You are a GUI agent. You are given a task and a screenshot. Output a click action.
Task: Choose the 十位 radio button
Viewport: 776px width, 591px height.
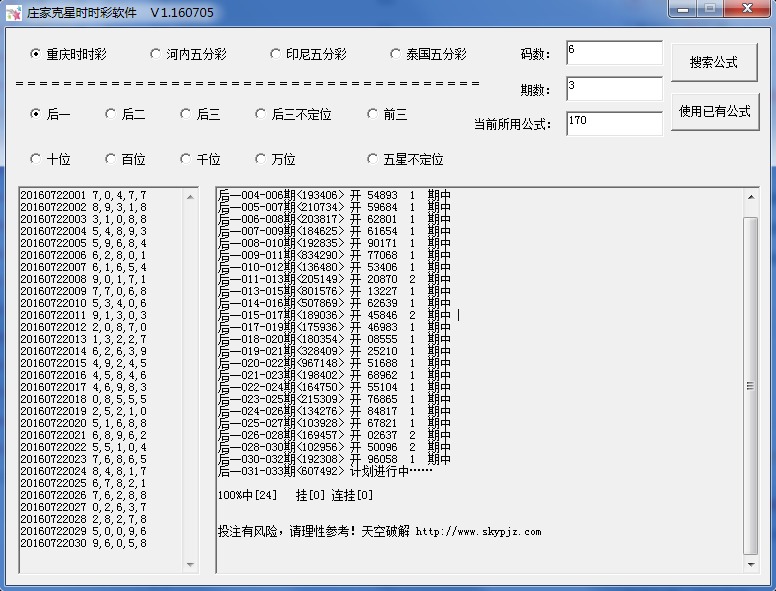coord(36,159)
